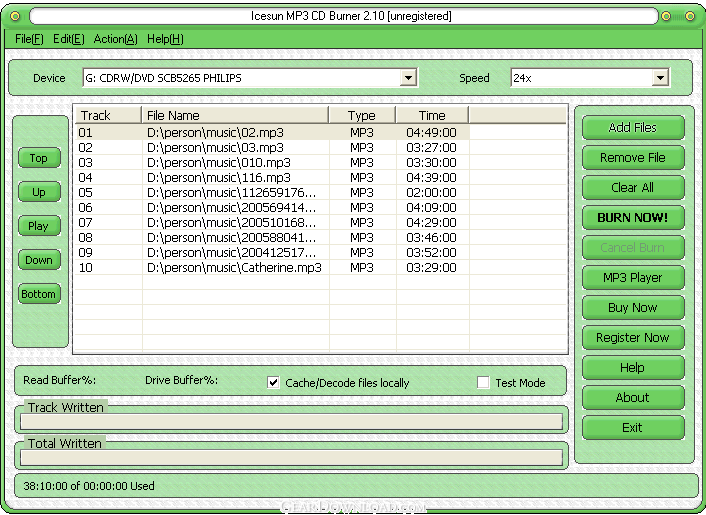Image resolution: width=706 pixels, height=515 pixels.
Task: Select row D:\person\music\200569414...
Action: (x=272, y=208)
